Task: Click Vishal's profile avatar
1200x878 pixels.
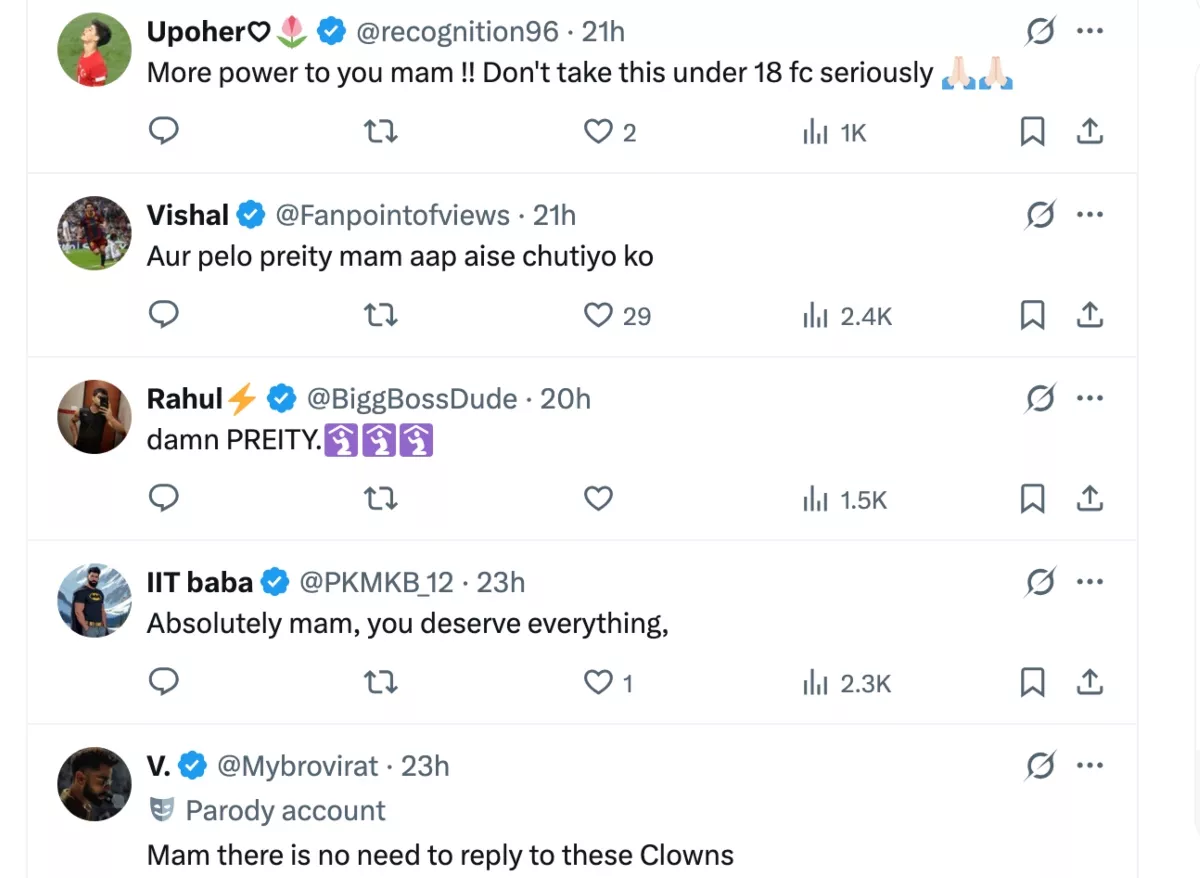Action: click(94, 233)
